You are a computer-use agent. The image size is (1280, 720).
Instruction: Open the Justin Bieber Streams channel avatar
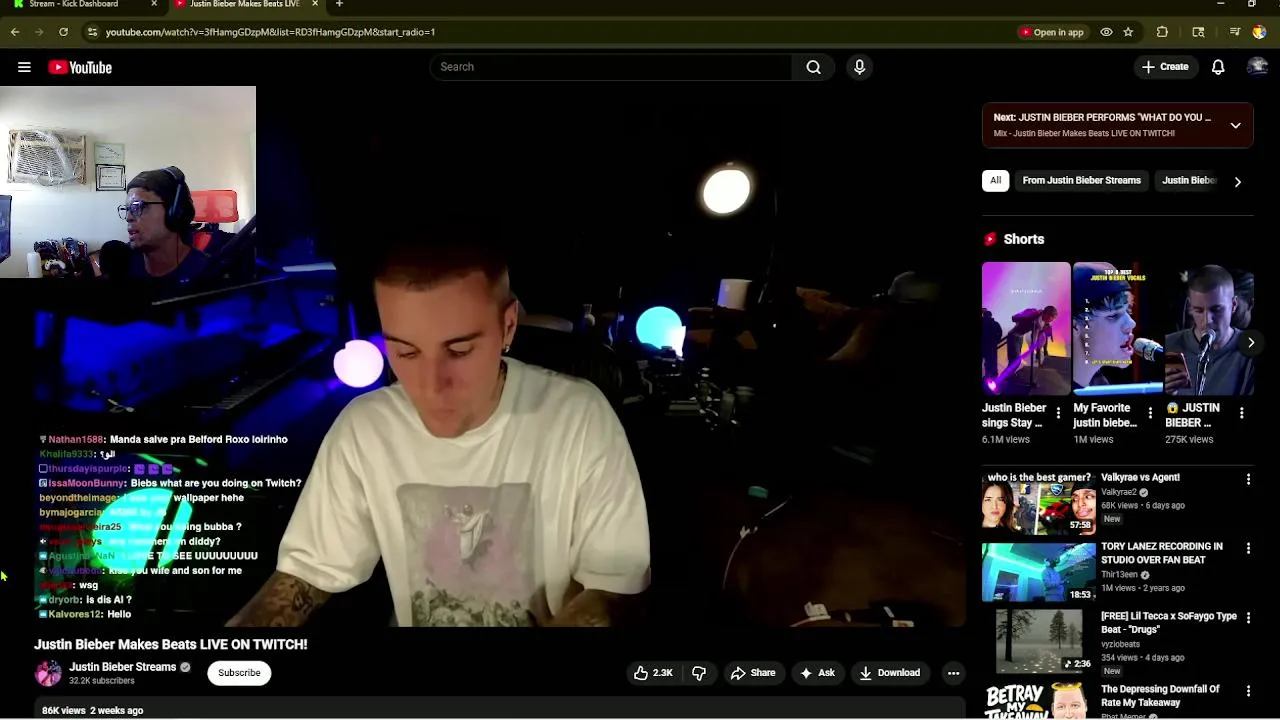coord(48,673)
